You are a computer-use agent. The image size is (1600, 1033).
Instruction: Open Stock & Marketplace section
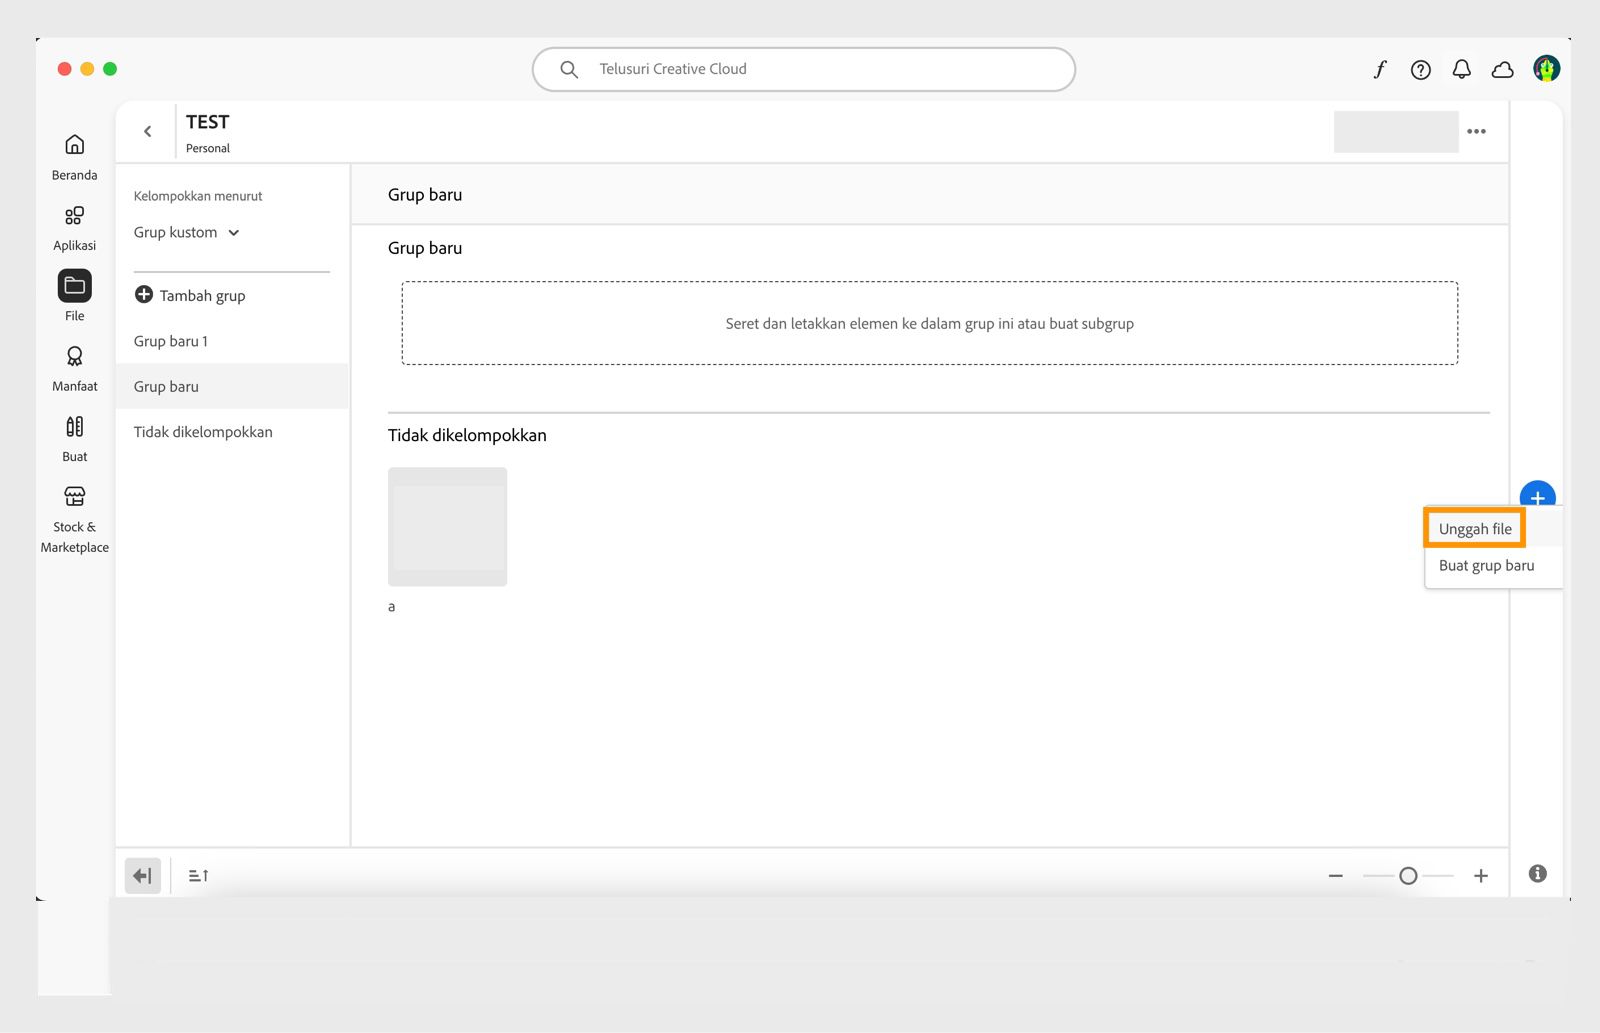(x=74, y=519)
